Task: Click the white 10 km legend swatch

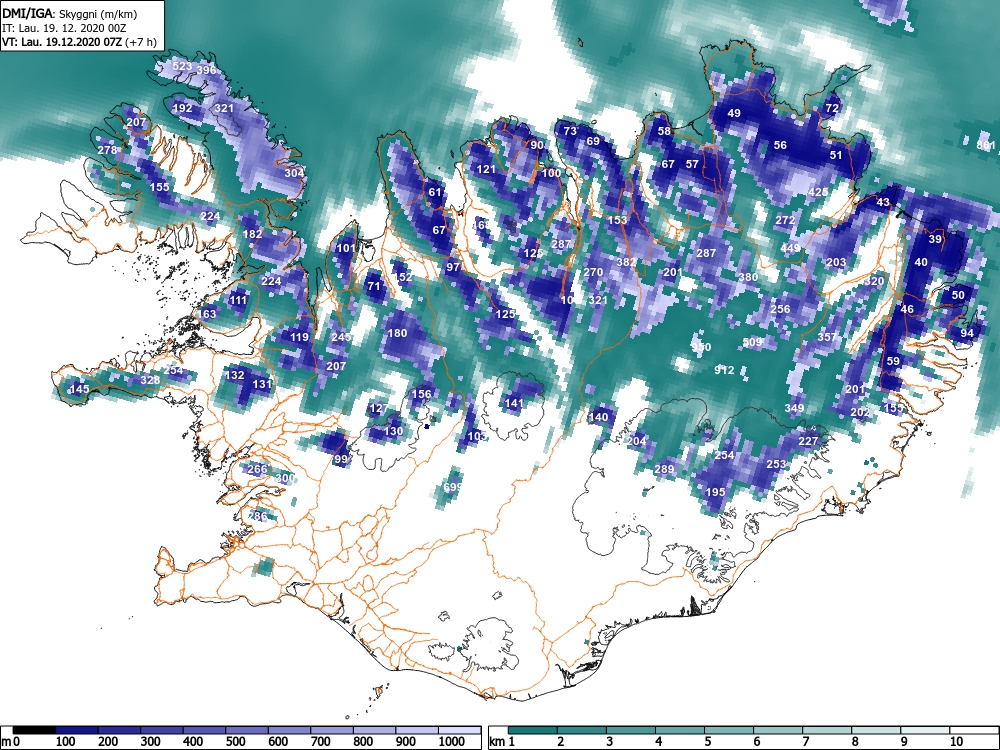Action: coord(974,730)
